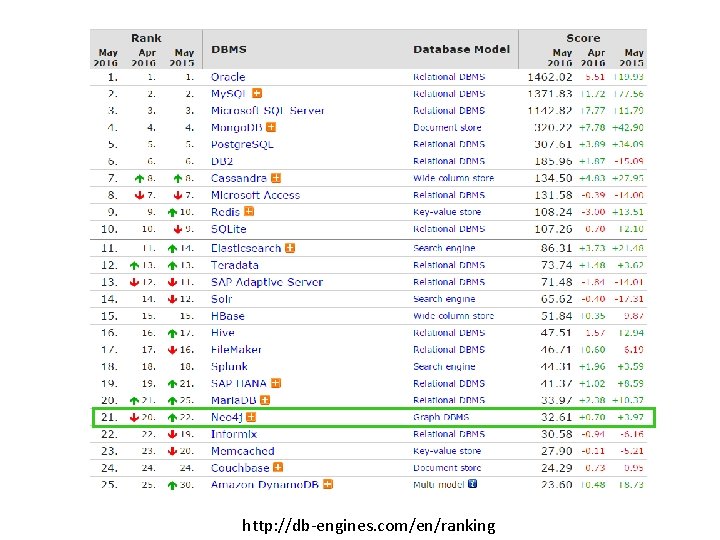Screen dimensions: 720x540
Task: Open the MySQL DBMS link
Action: pos(228,94)
